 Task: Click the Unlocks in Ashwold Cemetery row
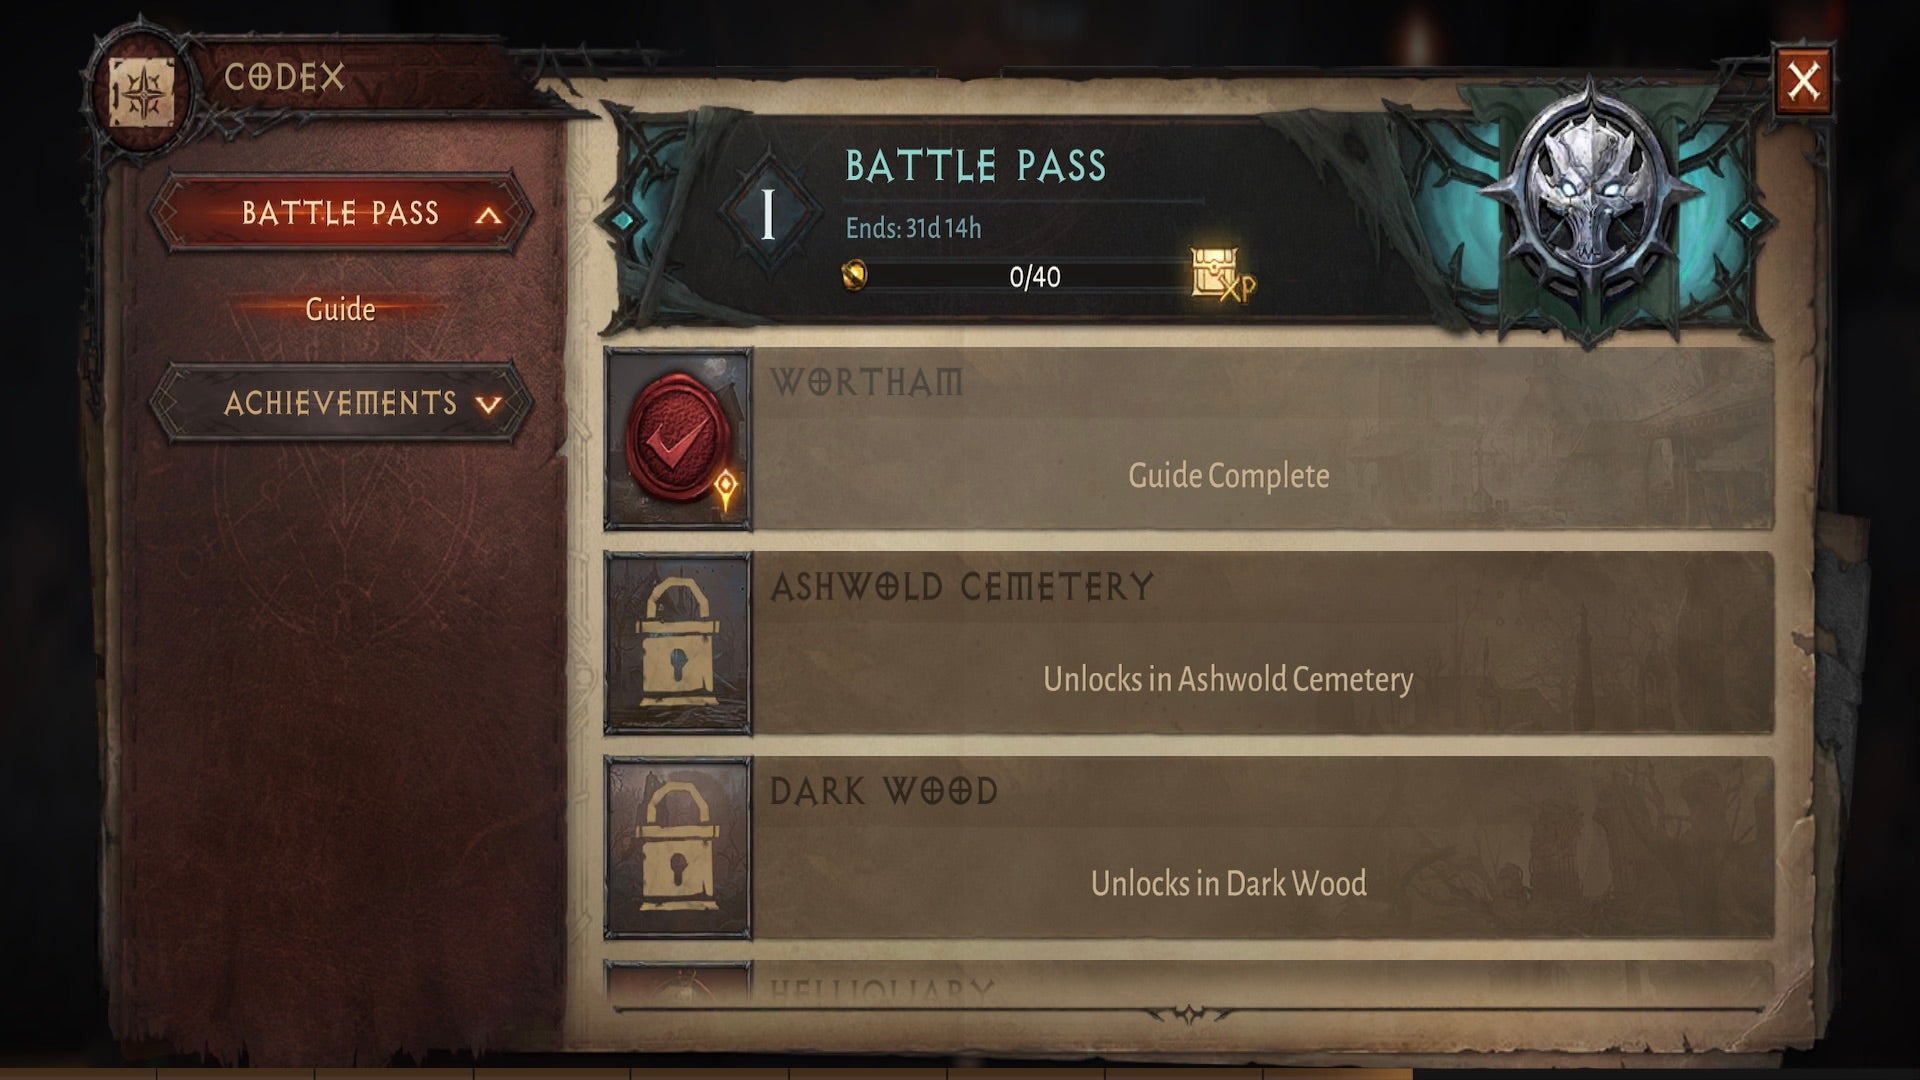coord(1188,643)
